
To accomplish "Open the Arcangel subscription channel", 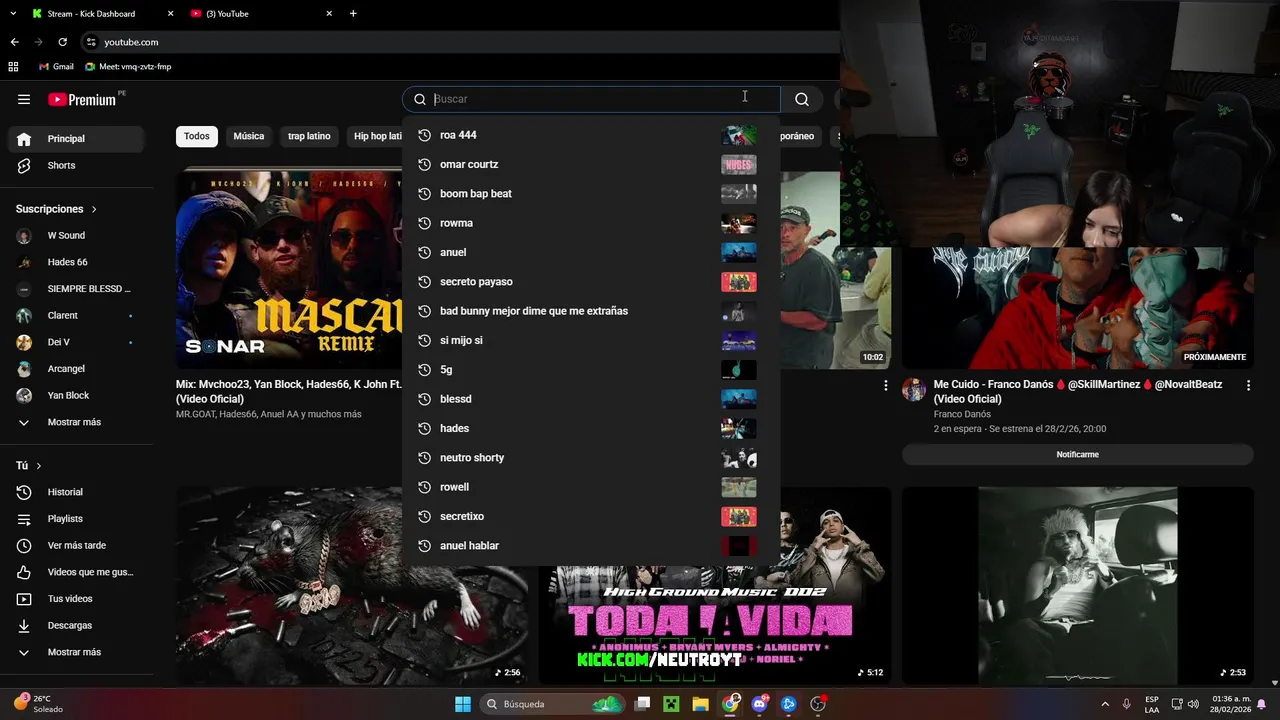I will 76,369.
